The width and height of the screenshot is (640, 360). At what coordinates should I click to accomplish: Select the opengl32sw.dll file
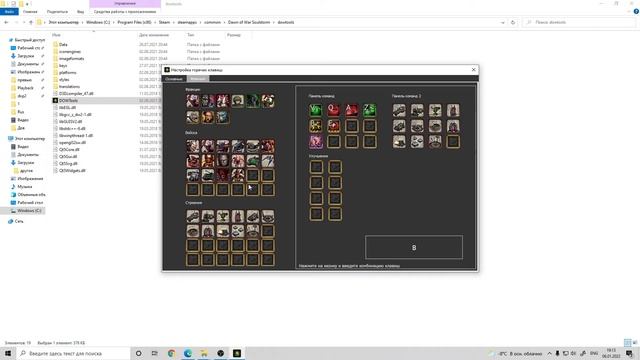[x=72, y=142]
